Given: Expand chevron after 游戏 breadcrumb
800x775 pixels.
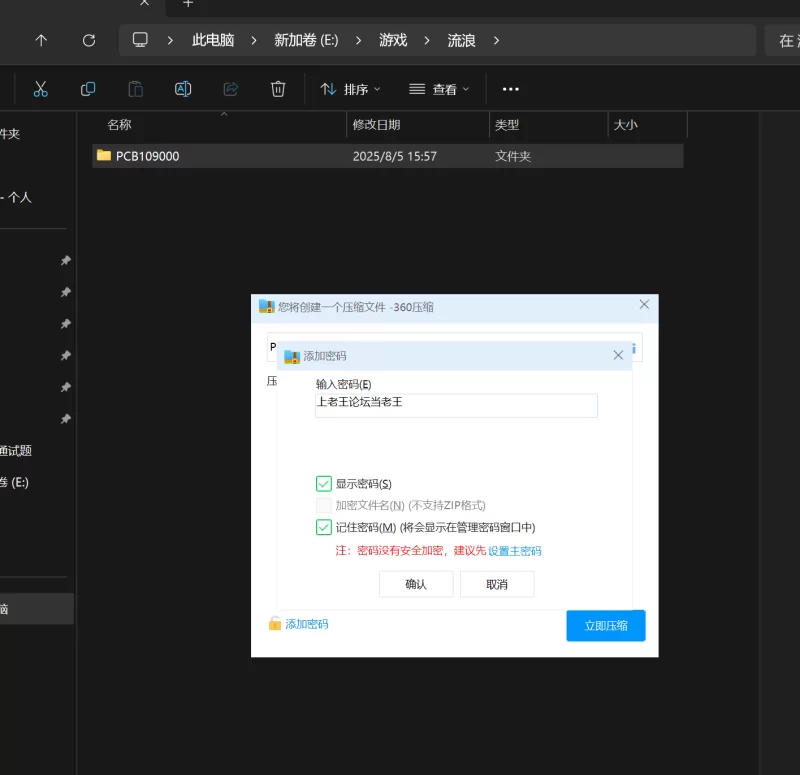Looking at the screenshot, I should (x=427, y=40).
